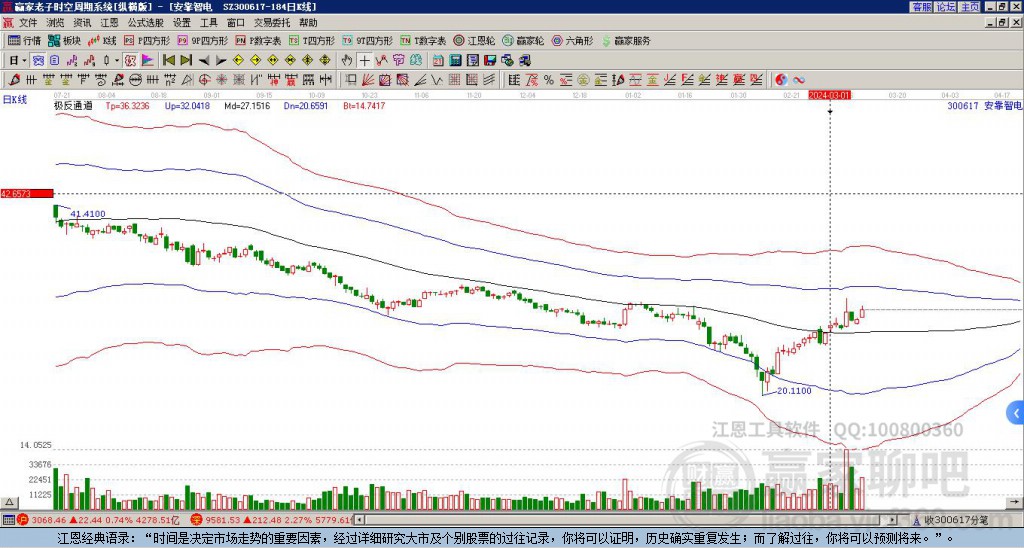Select the Gann fan lines tool

368,80
